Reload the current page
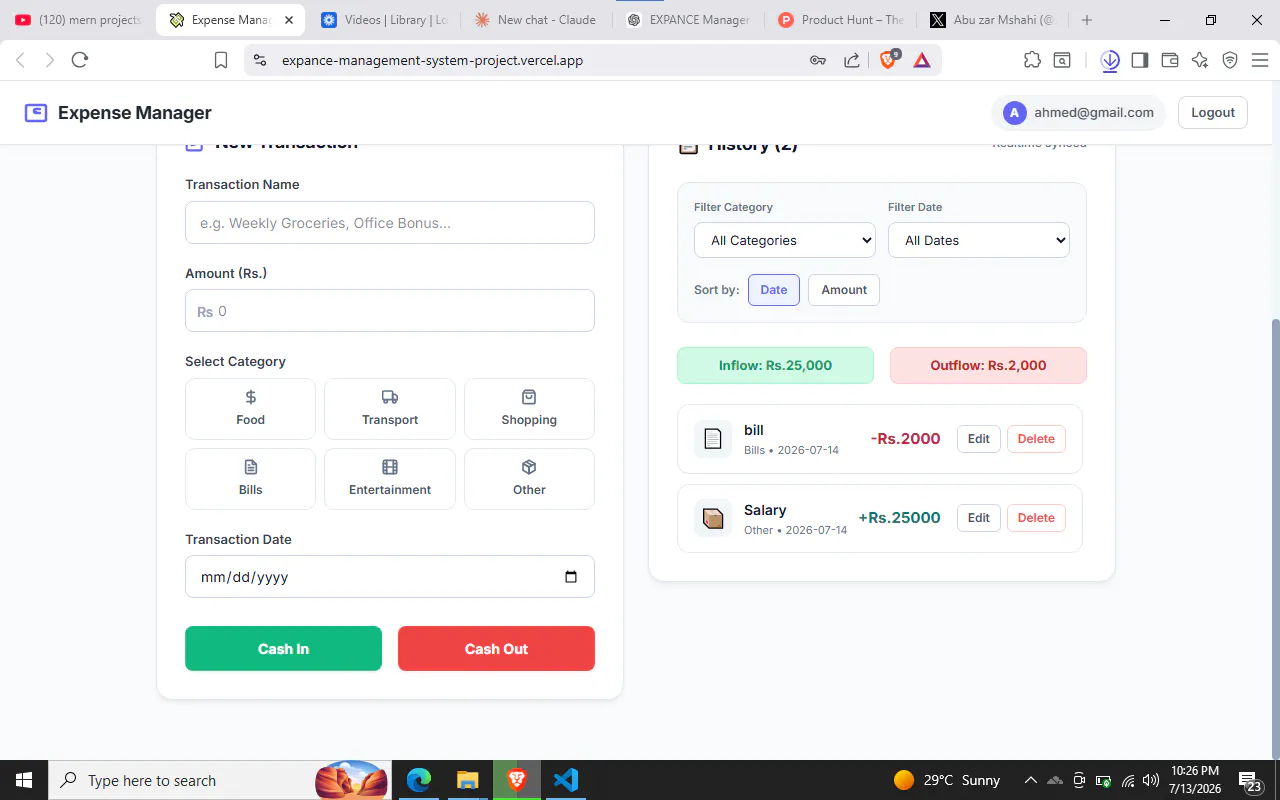 click(80, 60)
